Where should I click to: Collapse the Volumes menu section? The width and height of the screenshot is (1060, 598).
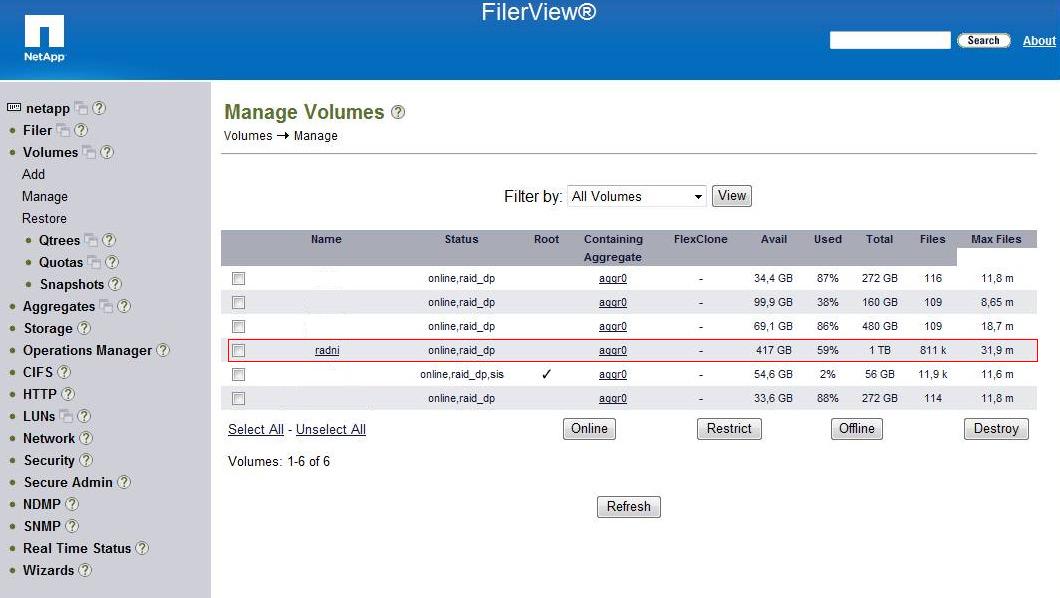pos(51,152)
